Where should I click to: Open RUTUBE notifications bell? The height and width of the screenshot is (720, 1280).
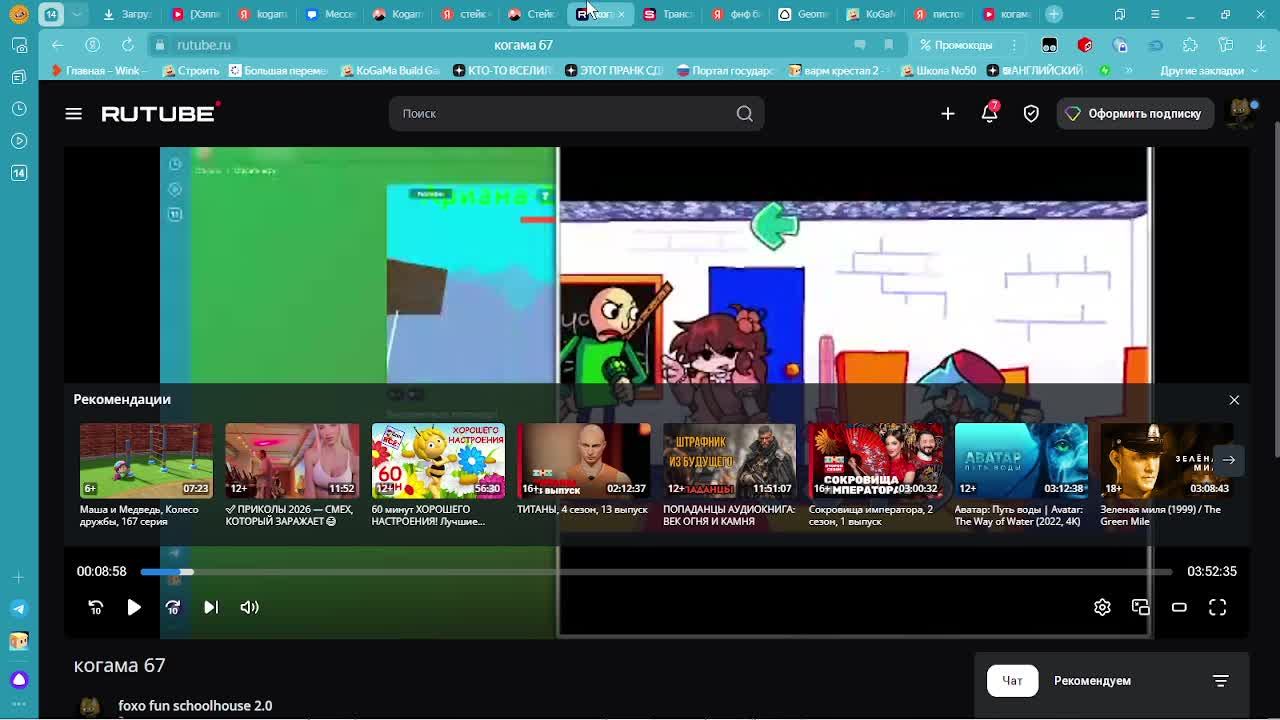coord(989,113)
